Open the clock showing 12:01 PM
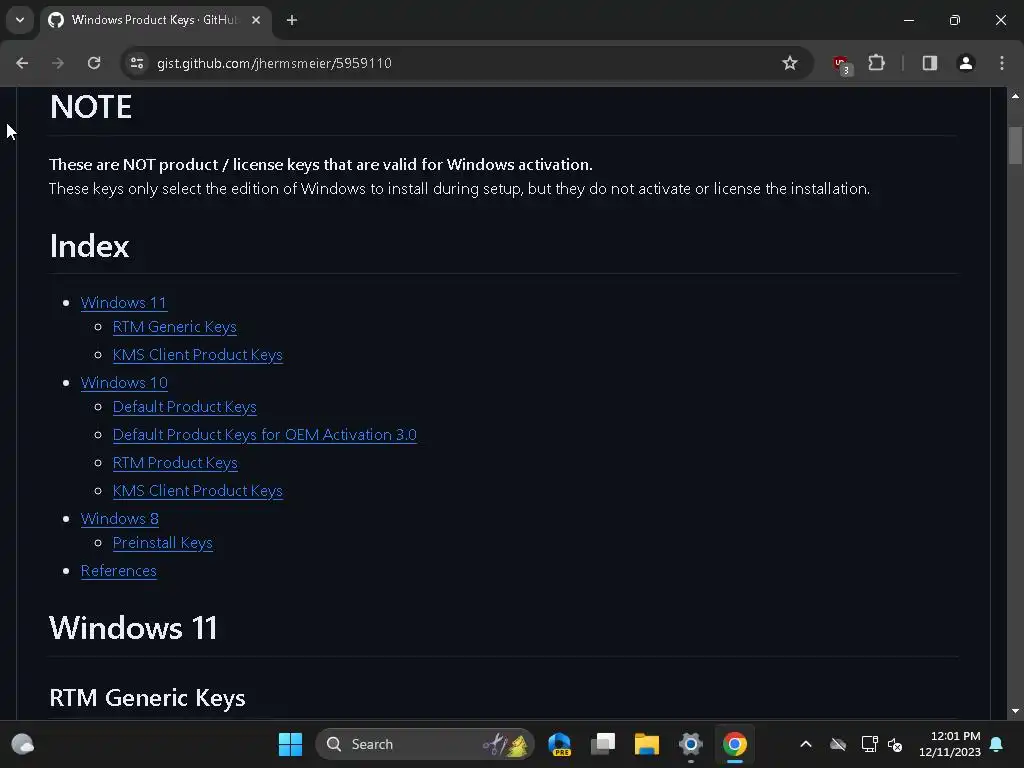The width and height of the screenshot is (1024, 768). 950,744
